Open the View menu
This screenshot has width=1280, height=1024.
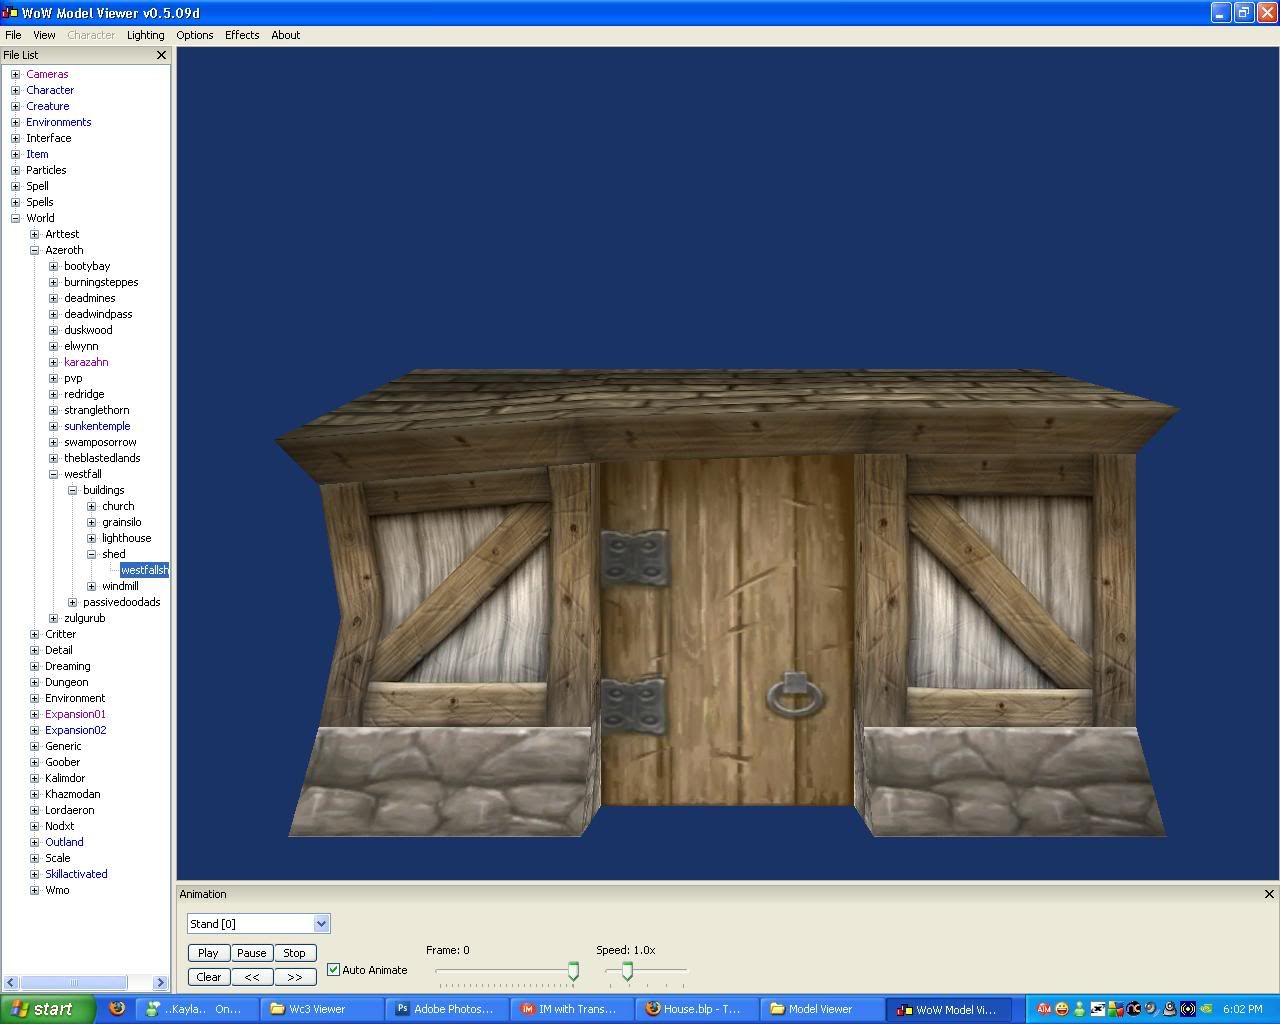coord(44,35)
